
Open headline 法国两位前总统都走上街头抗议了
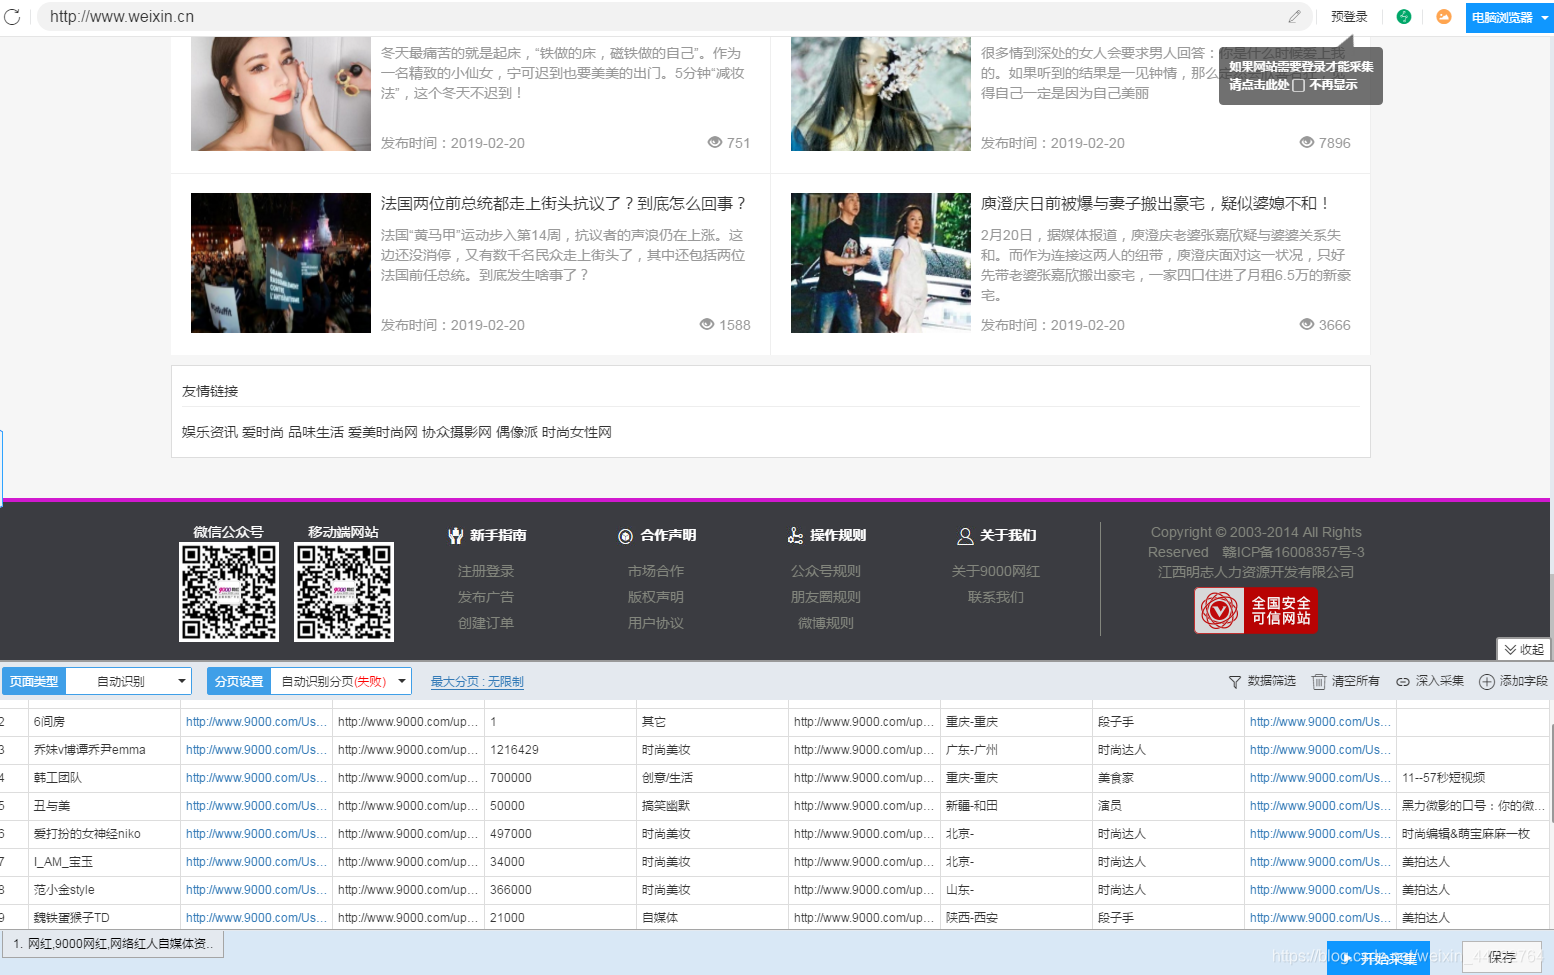pyautogui.click(x=563, y=204)
